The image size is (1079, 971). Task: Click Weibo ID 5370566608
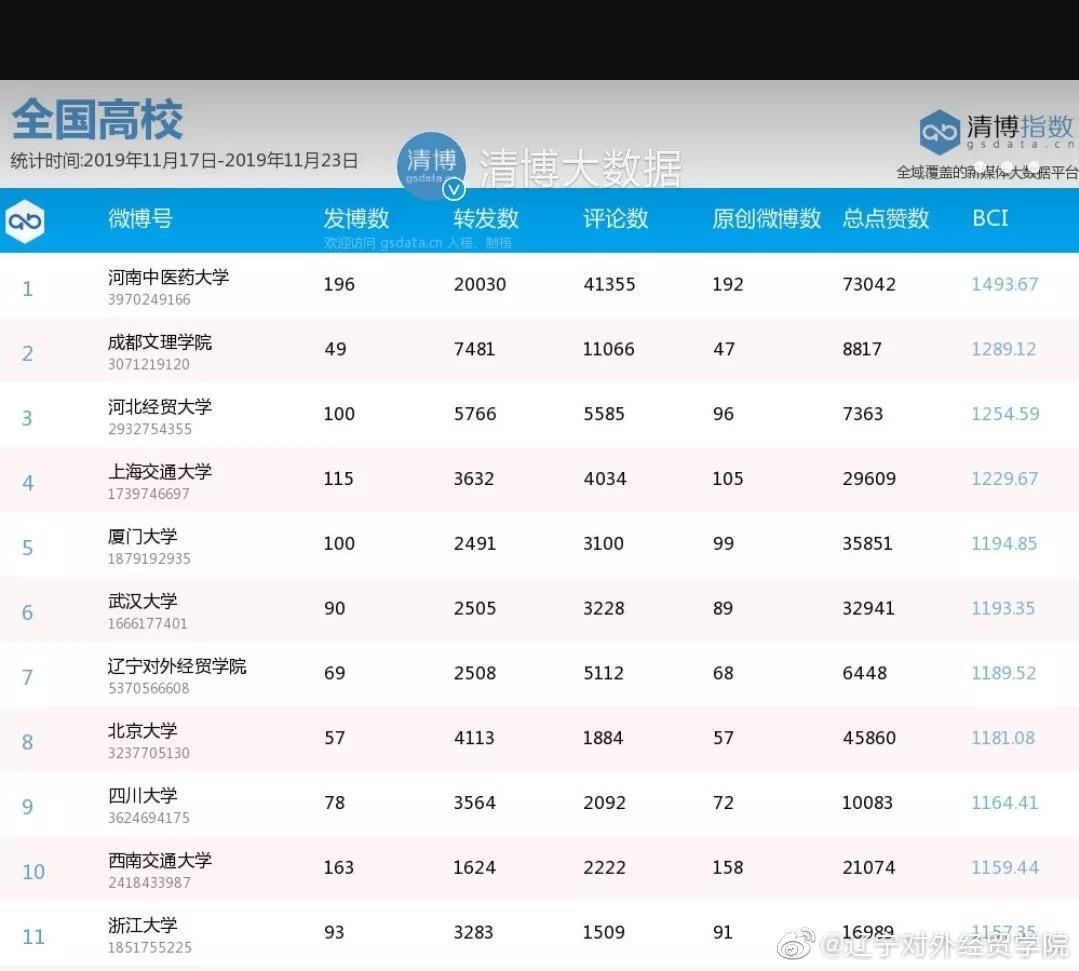click(149, 688)
